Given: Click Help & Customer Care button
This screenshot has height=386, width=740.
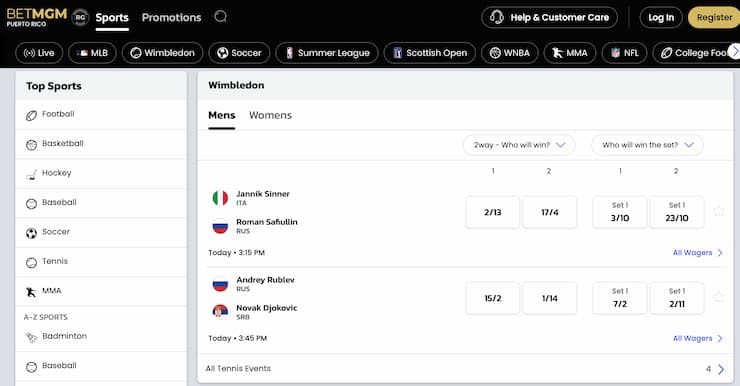Looking at the screenshot, I should click(549, 17).
